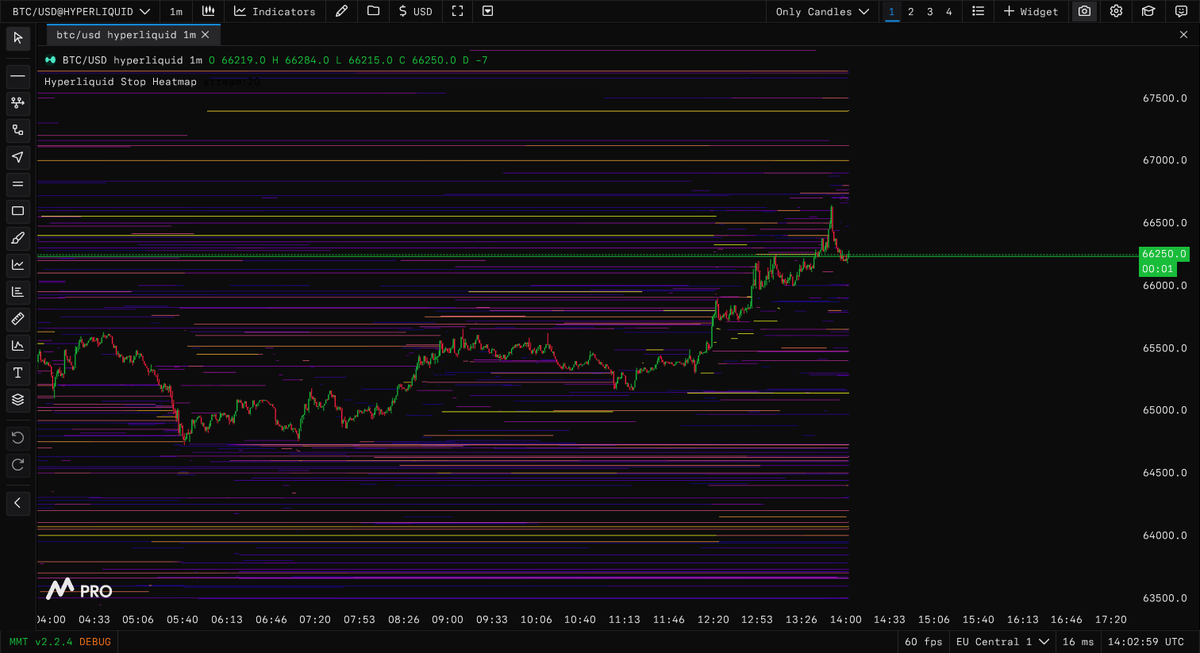1200x653 pixels.
Task: Select the line chart tool in sidebar
Action: click(17, 265)
